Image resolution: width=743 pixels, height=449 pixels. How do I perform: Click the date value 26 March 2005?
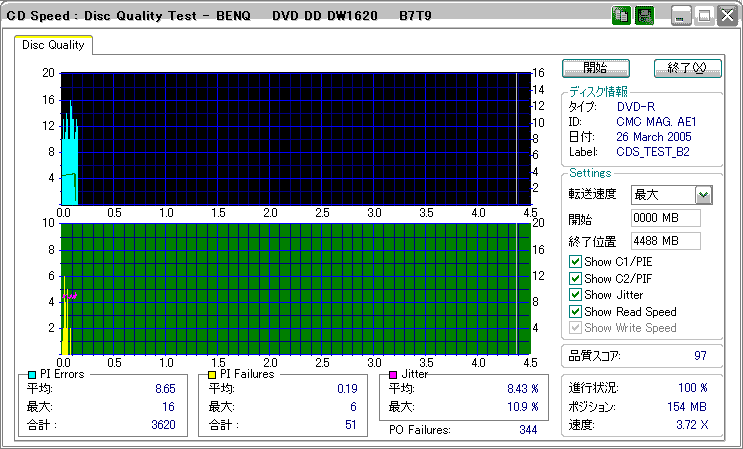pyautogui.click(x=653, y=137)
